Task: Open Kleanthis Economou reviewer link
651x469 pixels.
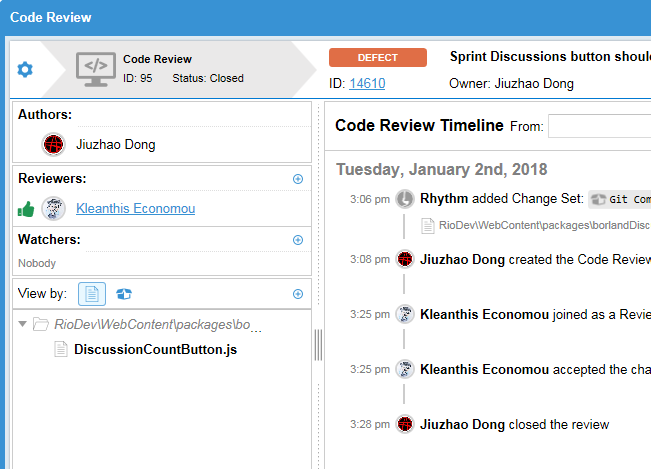Action: [x=135, y=209]
